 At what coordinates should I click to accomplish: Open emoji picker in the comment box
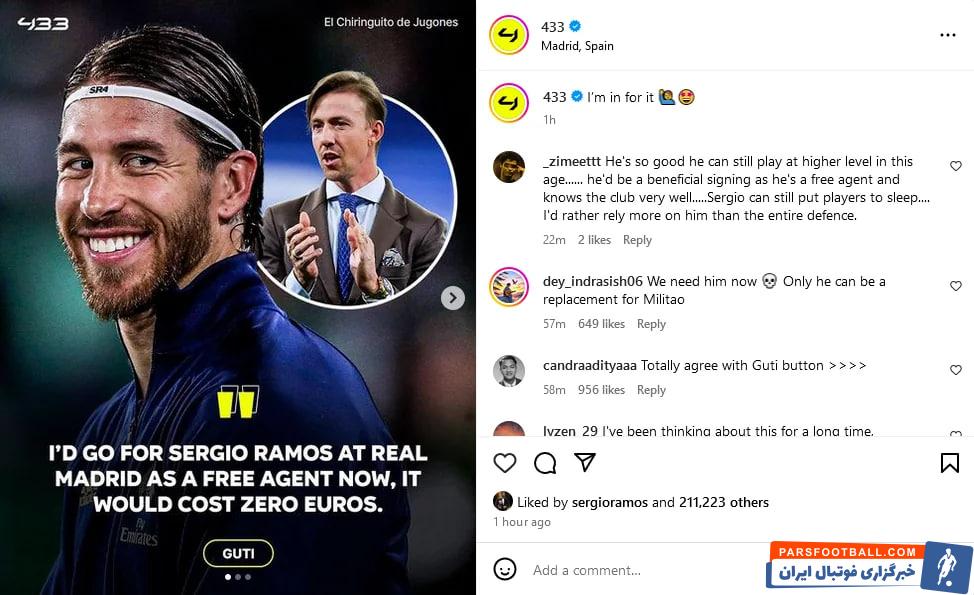[504, 569]
